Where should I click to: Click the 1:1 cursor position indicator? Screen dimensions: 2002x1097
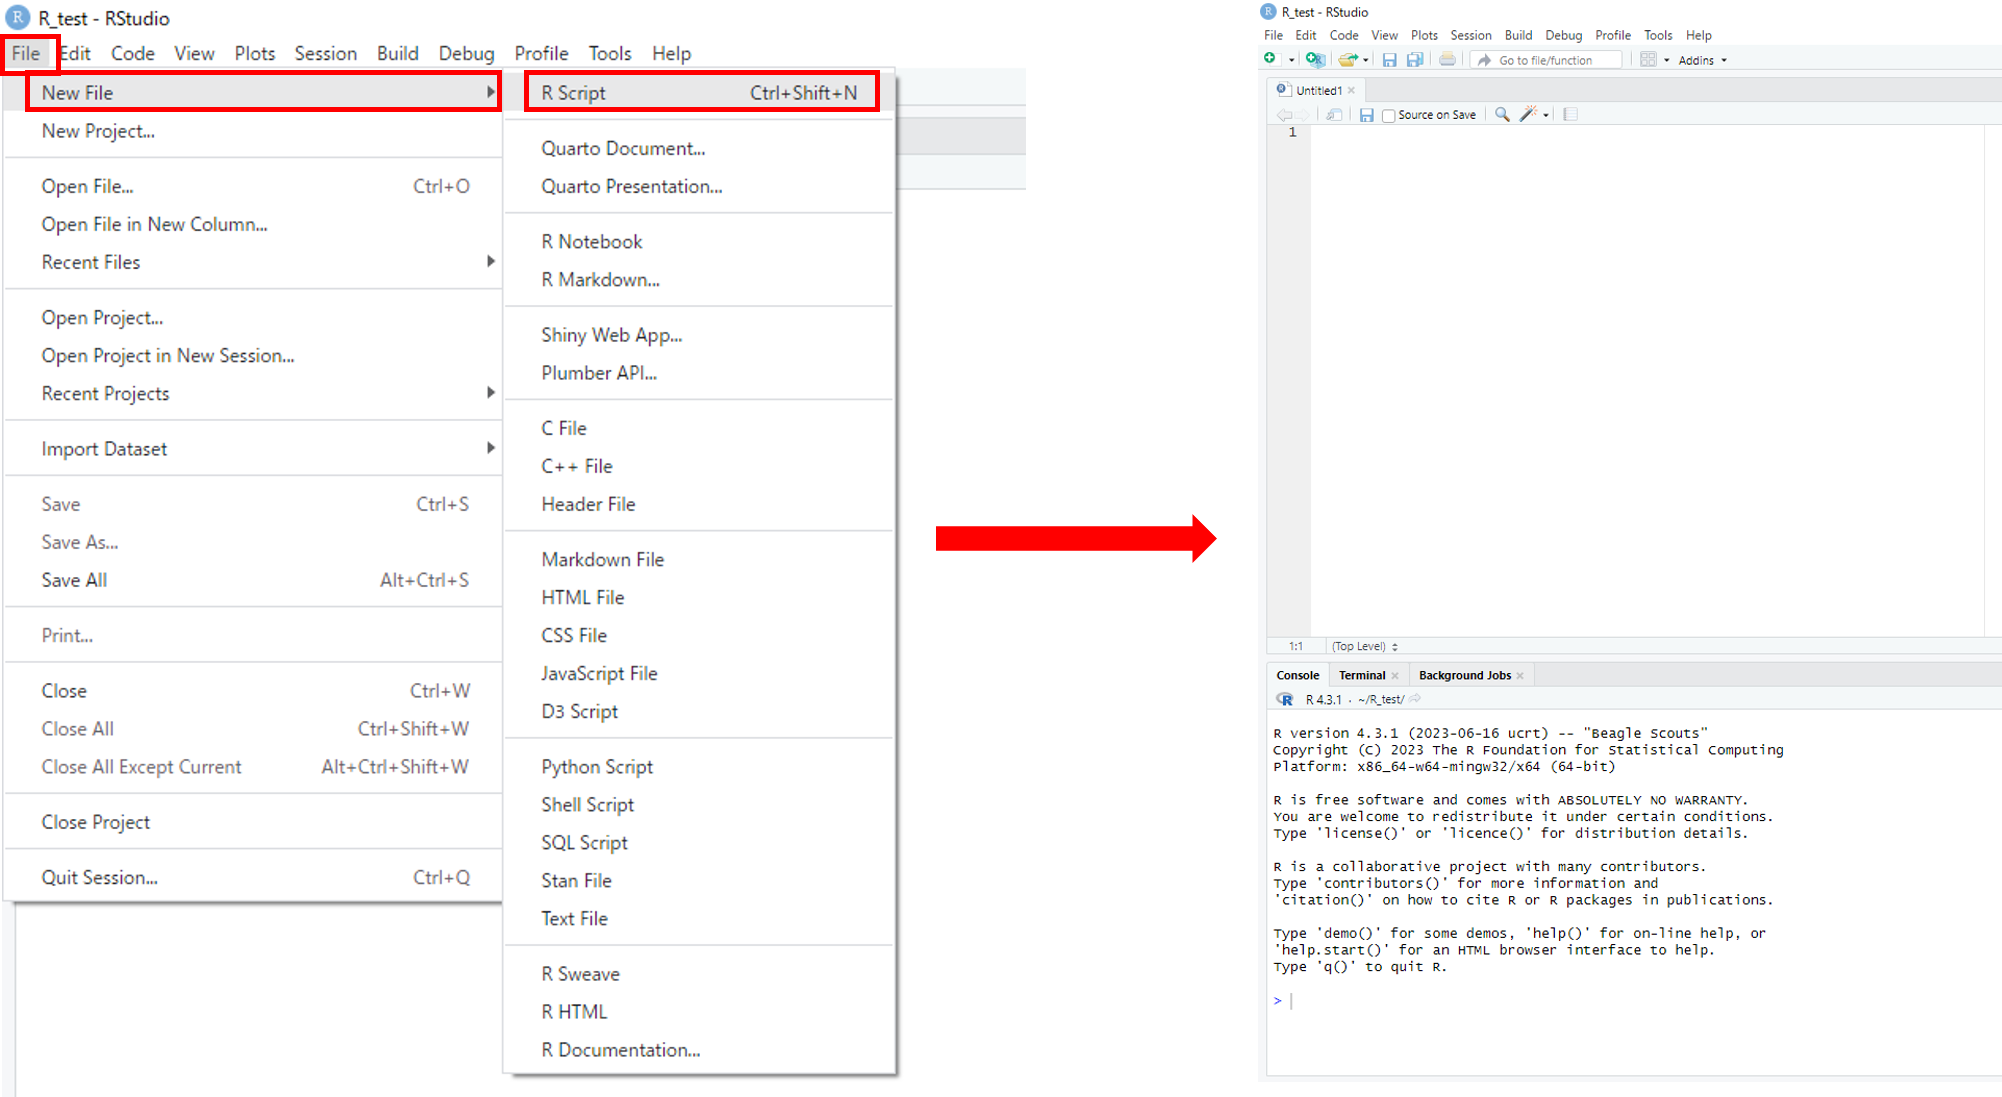[1295, 646]
